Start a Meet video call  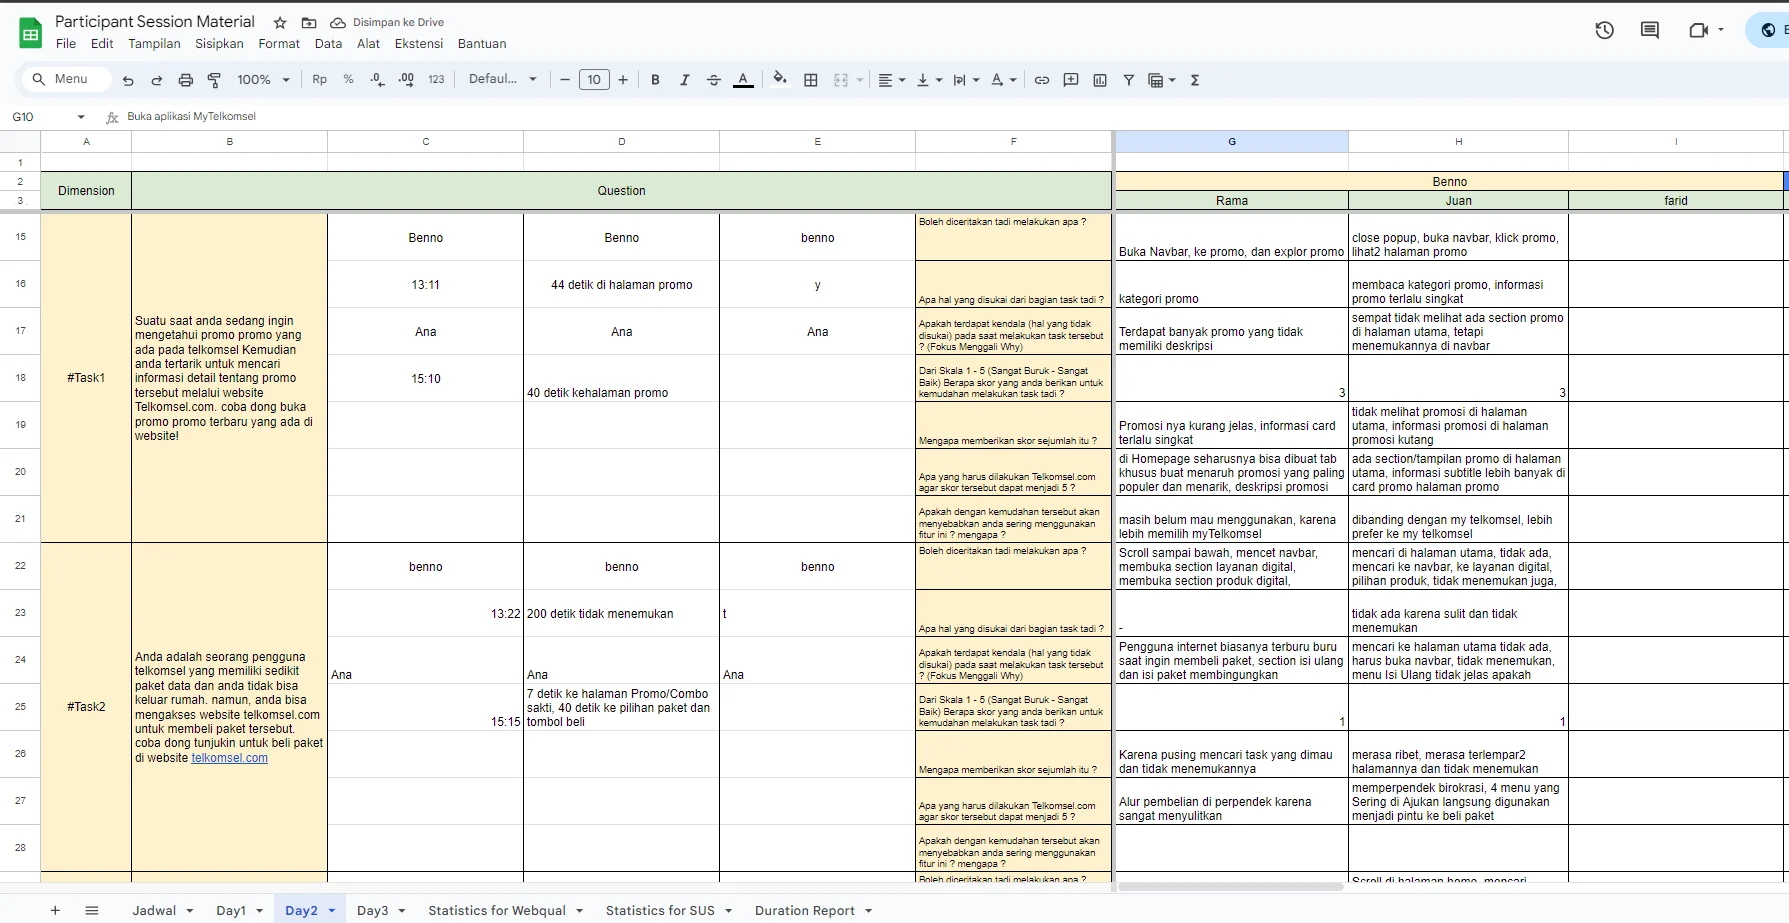pyautogui.click(x=1698, y=30)
